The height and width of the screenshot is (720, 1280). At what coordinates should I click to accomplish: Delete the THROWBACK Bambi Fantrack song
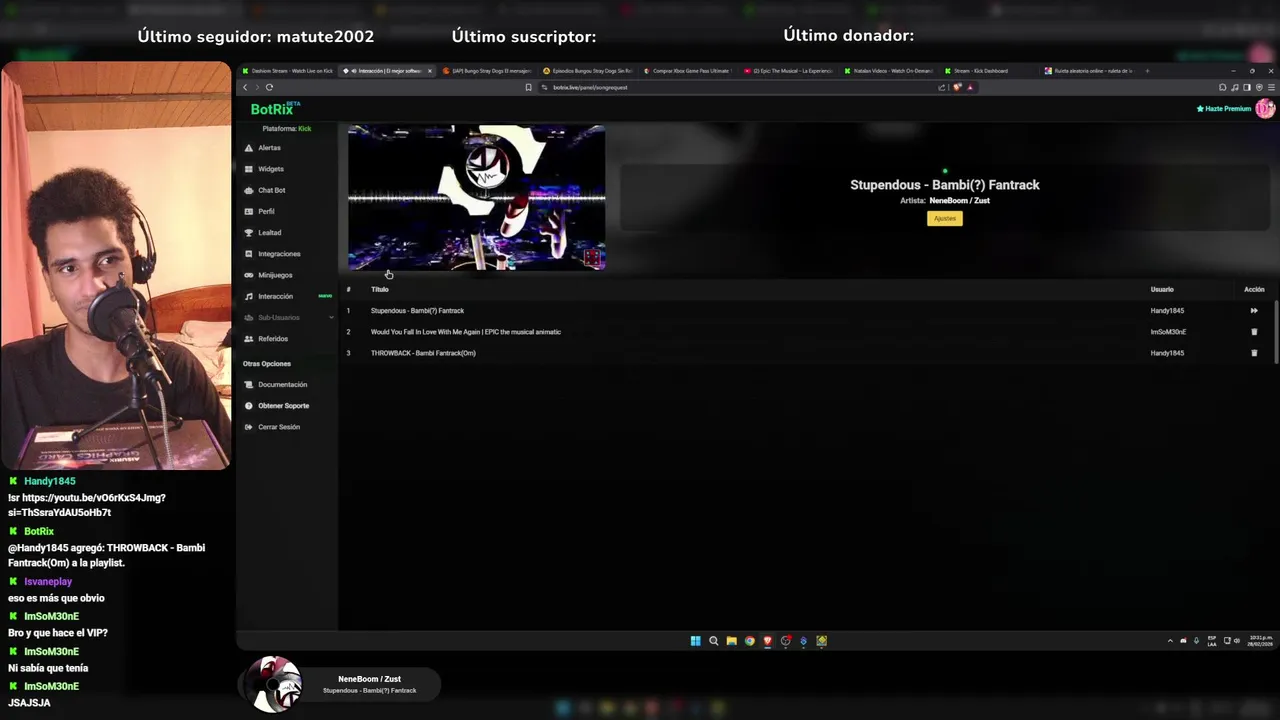click(x=1254, y=353)
